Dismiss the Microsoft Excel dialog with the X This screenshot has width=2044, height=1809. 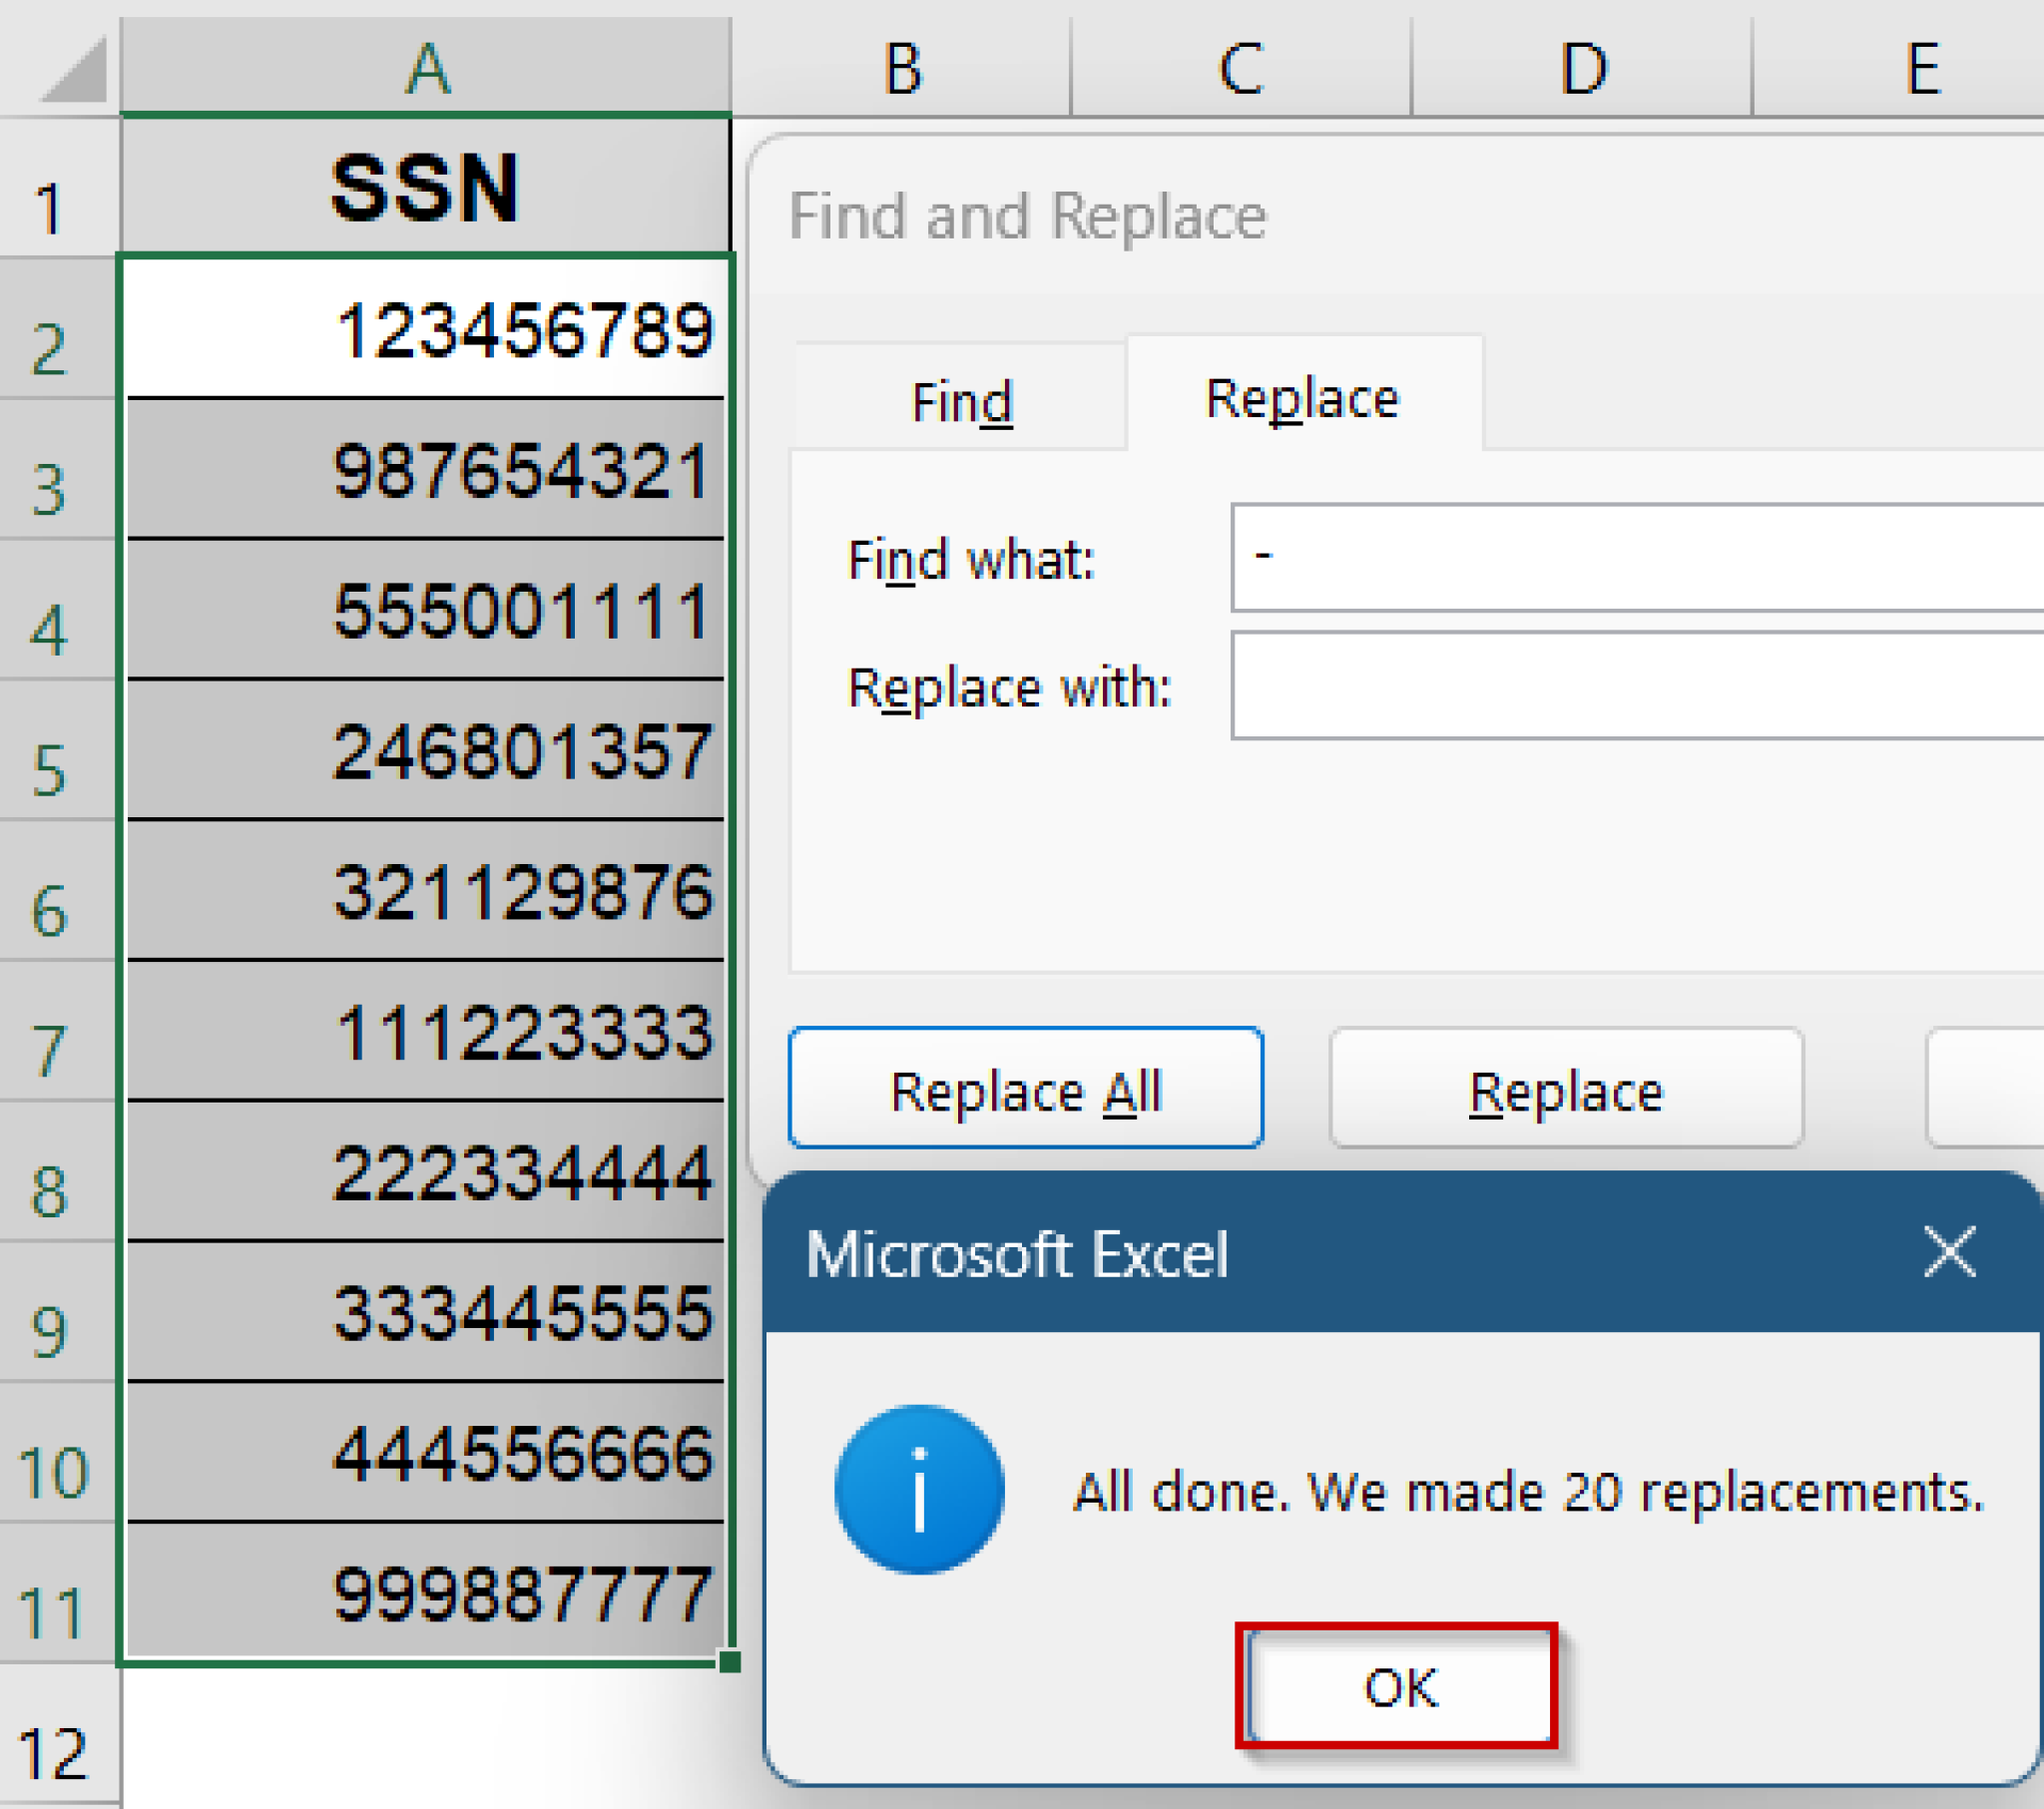[1946, 1250]
